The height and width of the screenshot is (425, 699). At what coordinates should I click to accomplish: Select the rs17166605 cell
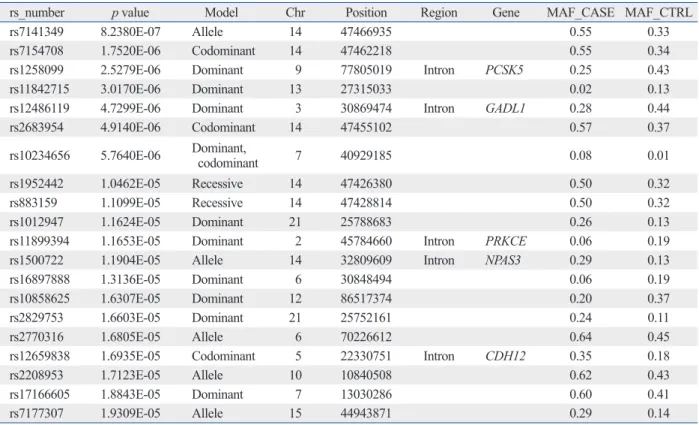[x=39, y=395]
